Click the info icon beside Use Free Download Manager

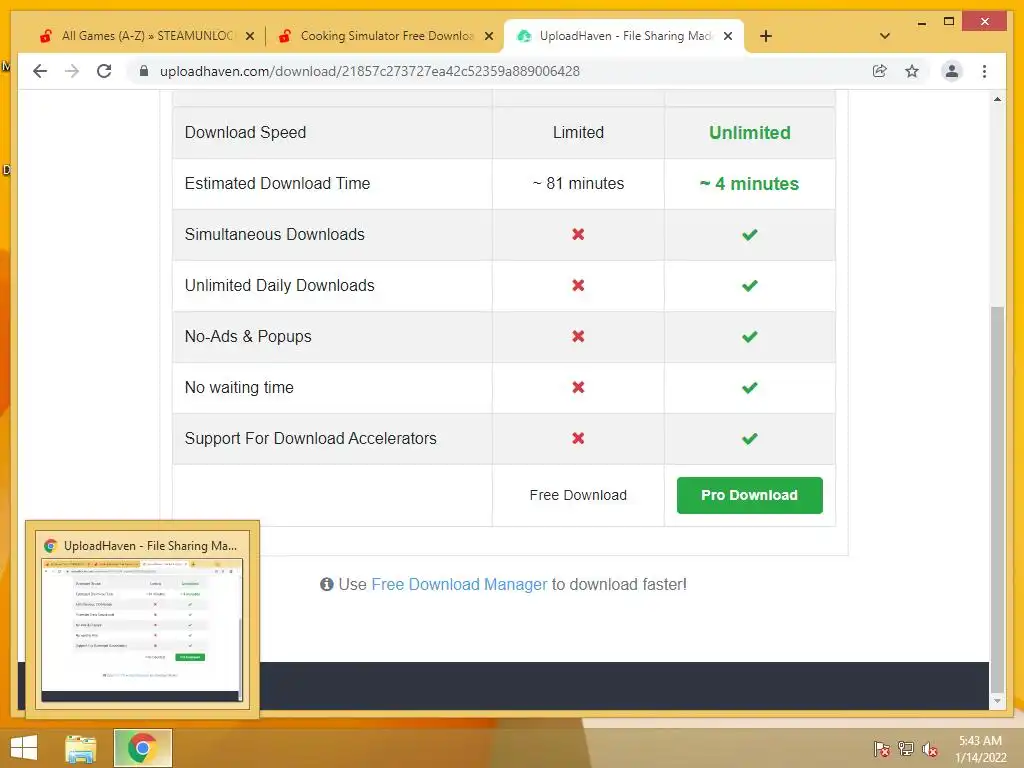tap(327, 584)
